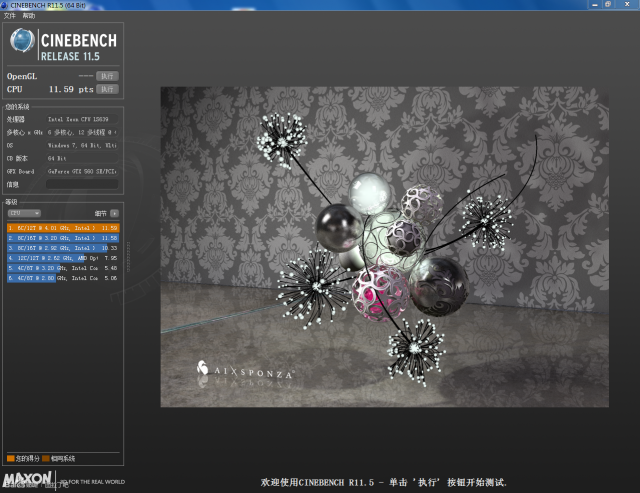Click the rendered scene preview image

[384, 246]
